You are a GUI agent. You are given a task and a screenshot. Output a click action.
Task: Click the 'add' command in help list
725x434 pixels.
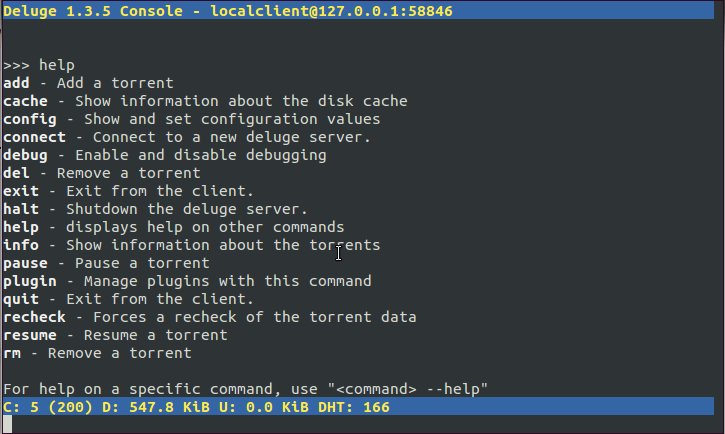coord(16,83)
